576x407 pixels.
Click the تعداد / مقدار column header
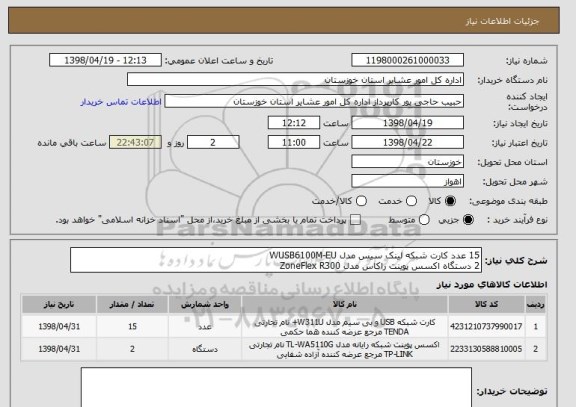[132, 304]
